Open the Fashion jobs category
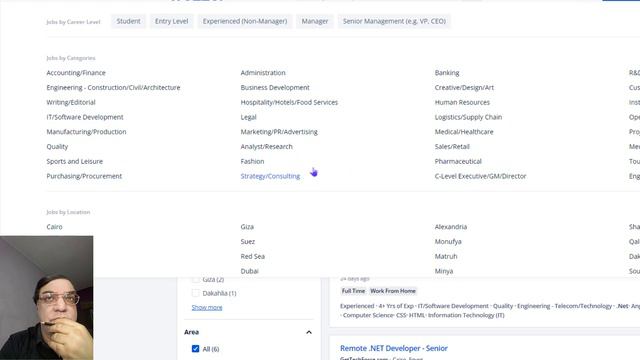 [252, 161]
